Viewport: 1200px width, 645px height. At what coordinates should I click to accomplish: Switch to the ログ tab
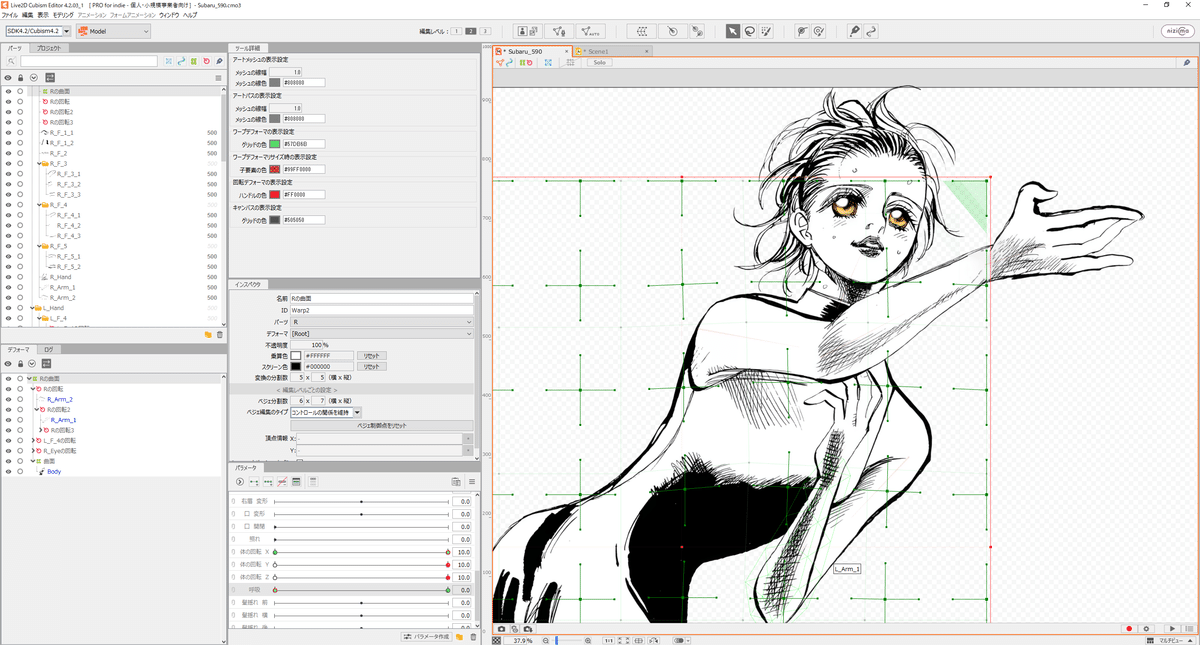(x=48, y=350)
